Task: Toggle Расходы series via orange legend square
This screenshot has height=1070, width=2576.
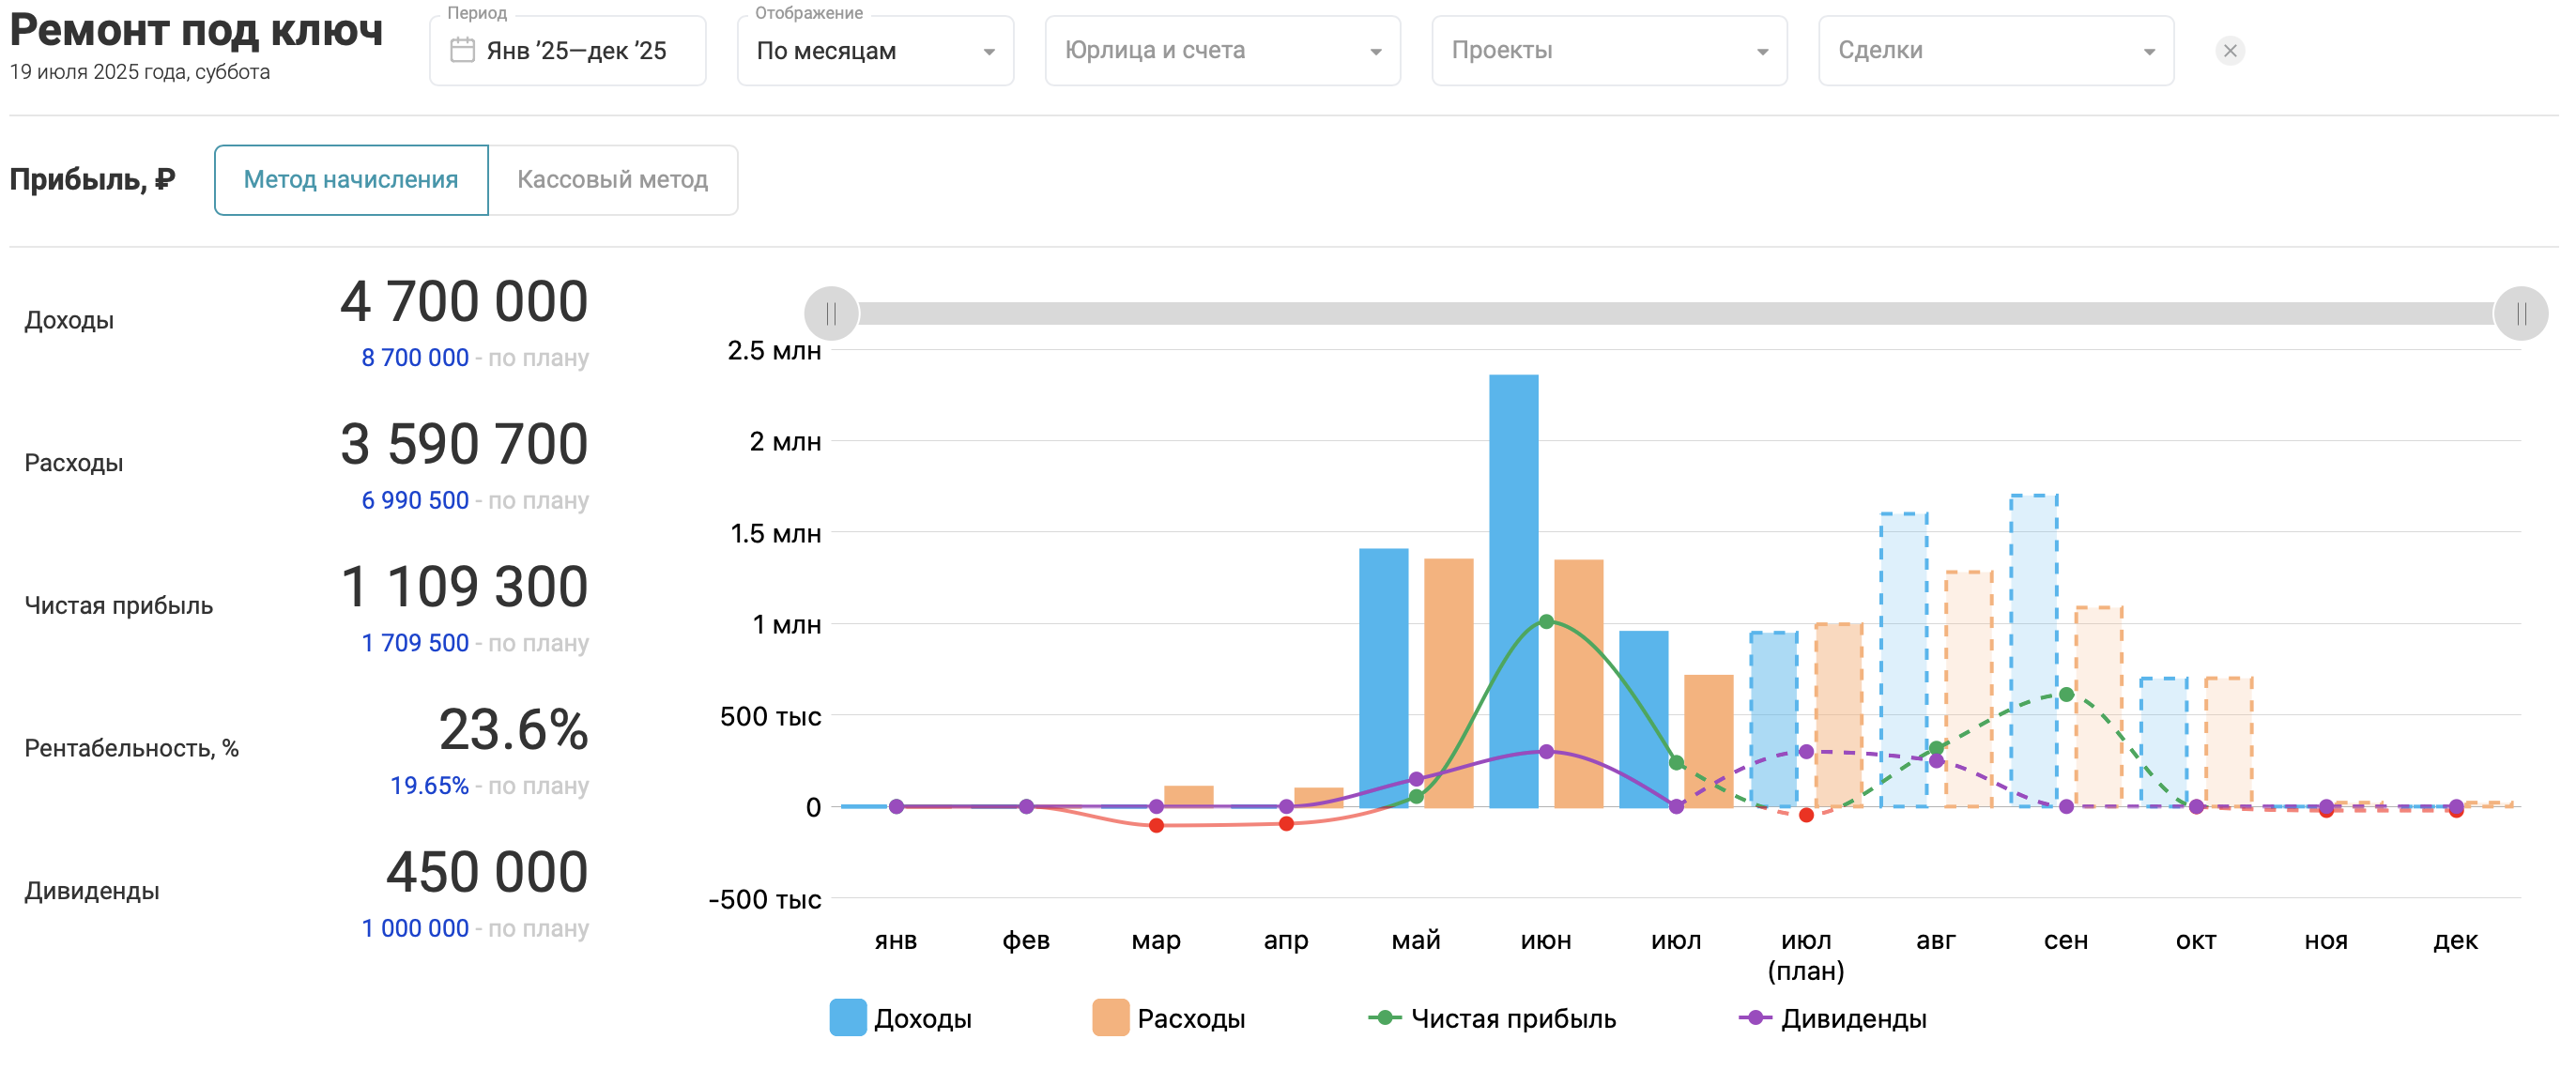Action: (1110, 1017)
